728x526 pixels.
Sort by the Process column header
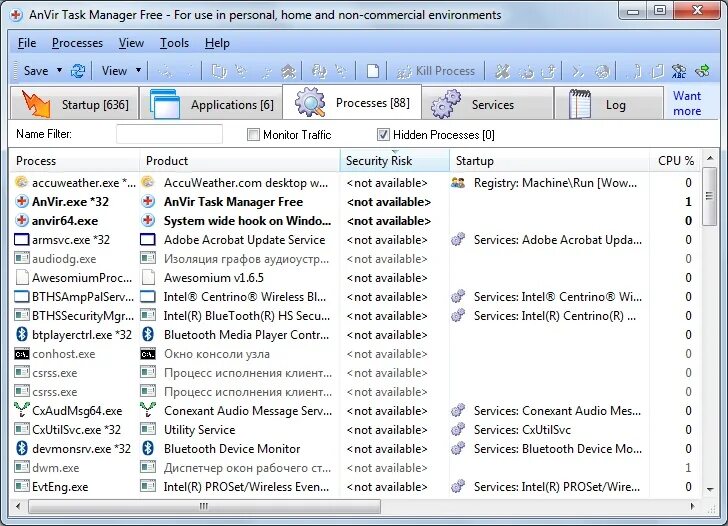pyautogui.click(x=74, y=161)
